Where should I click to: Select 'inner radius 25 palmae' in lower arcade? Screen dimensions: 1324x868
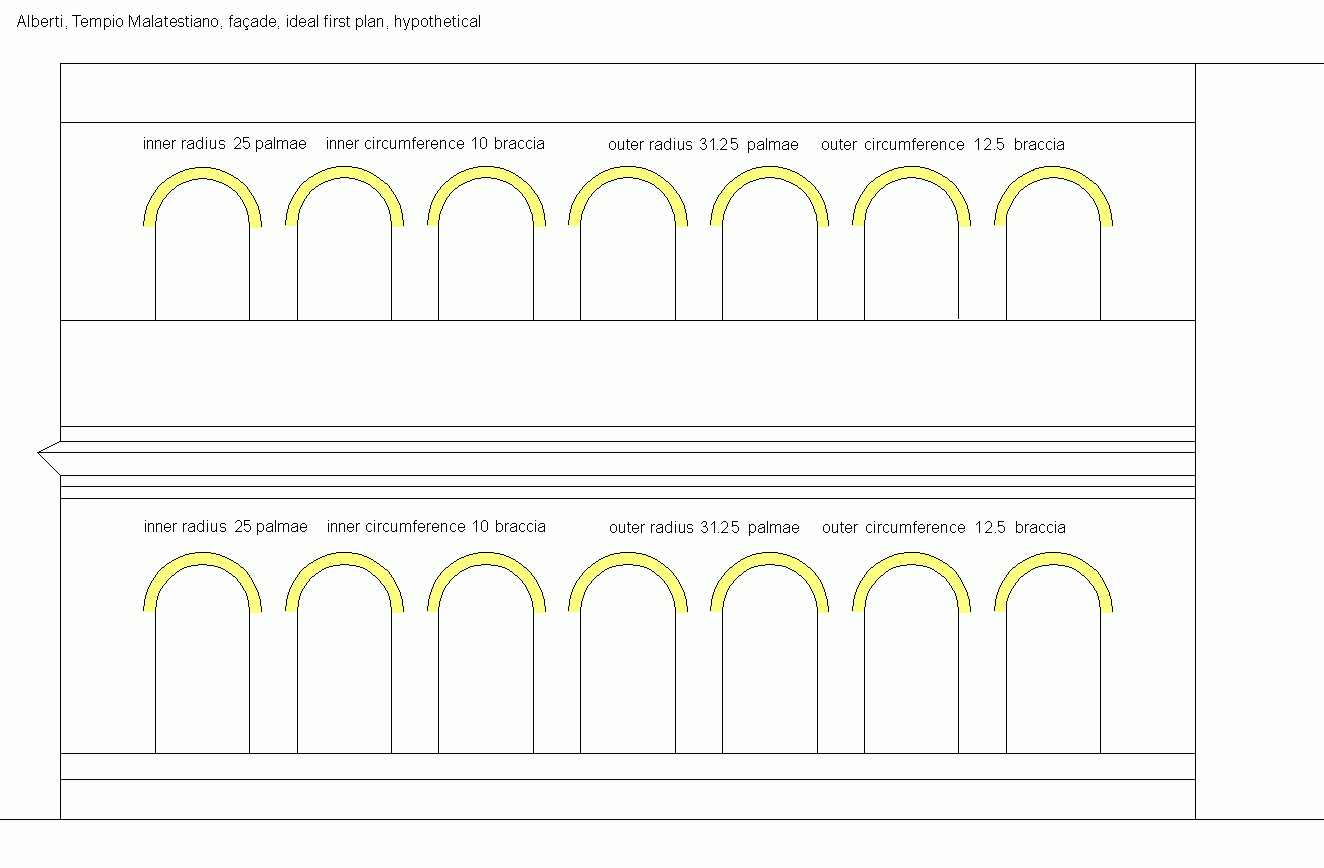(226, 526)
